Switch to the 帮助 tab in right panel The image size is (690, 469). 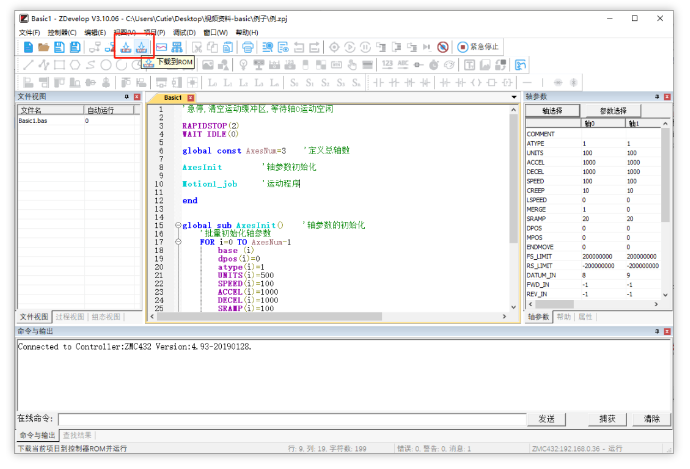pyautogui.click(x=564, y=317)
